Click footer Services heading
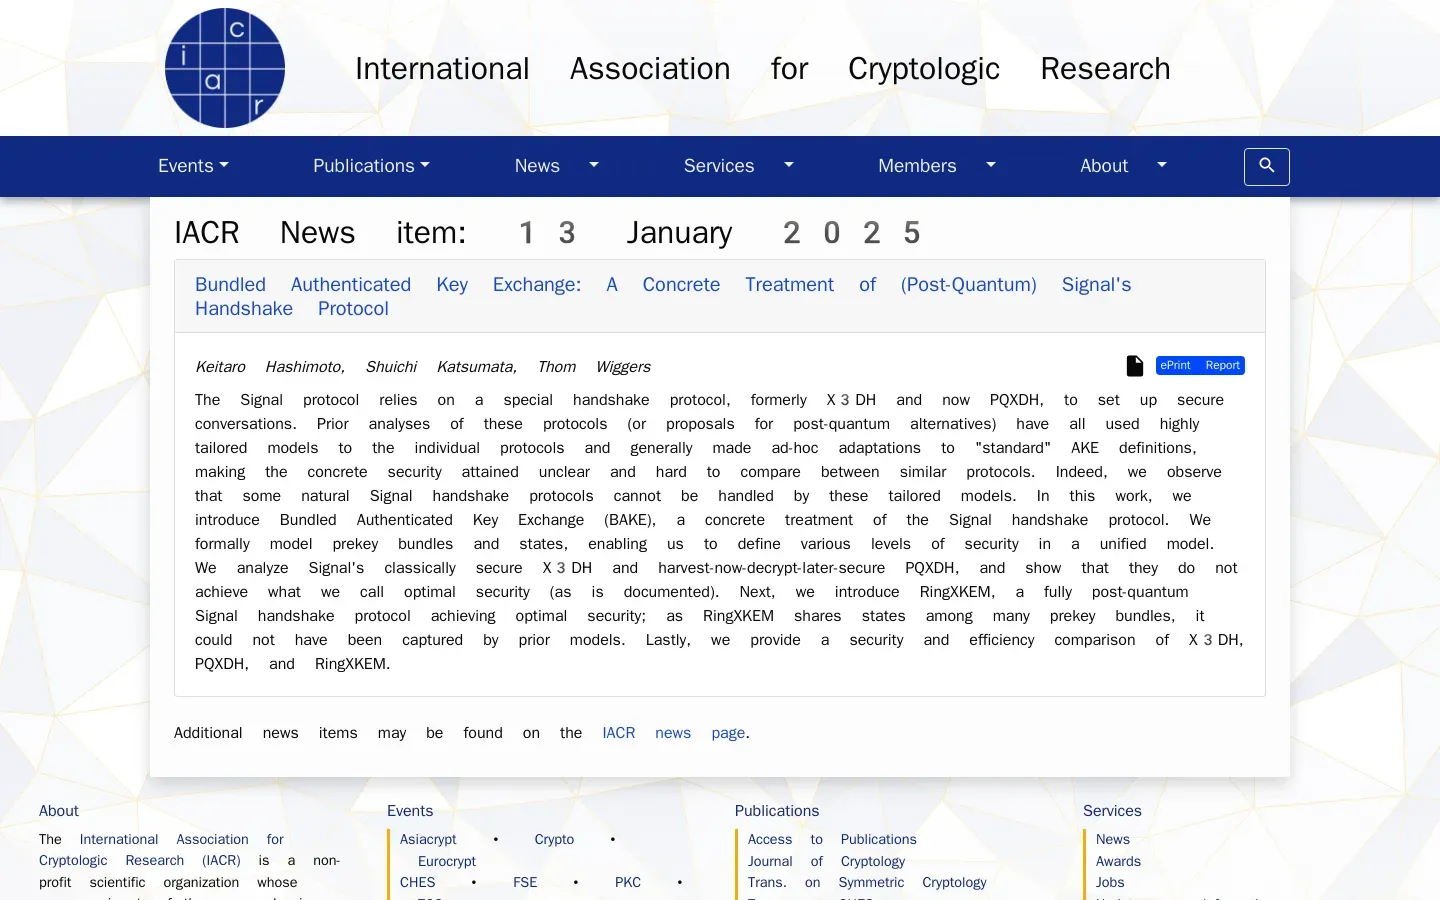The width and height of the screenshot is (1440, 900). [1112, 811]
